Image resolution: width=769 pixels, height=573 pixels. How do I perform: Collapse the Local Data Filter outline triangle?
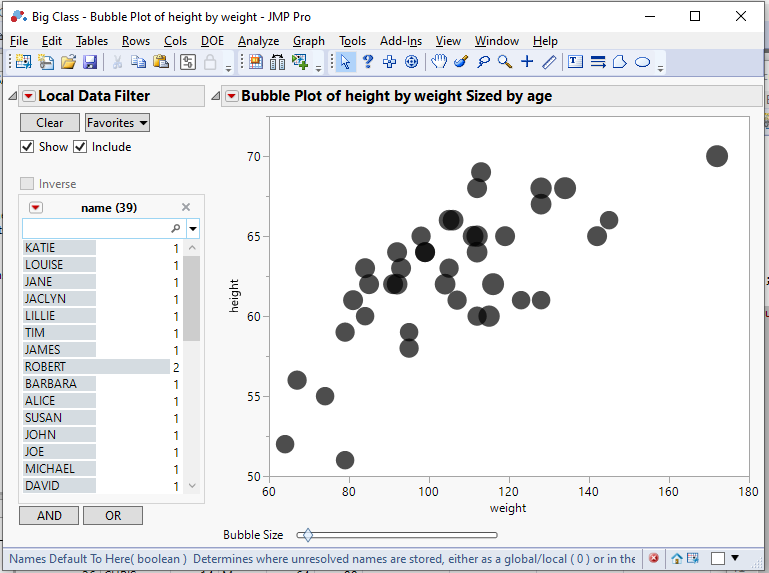pos(13,96)
